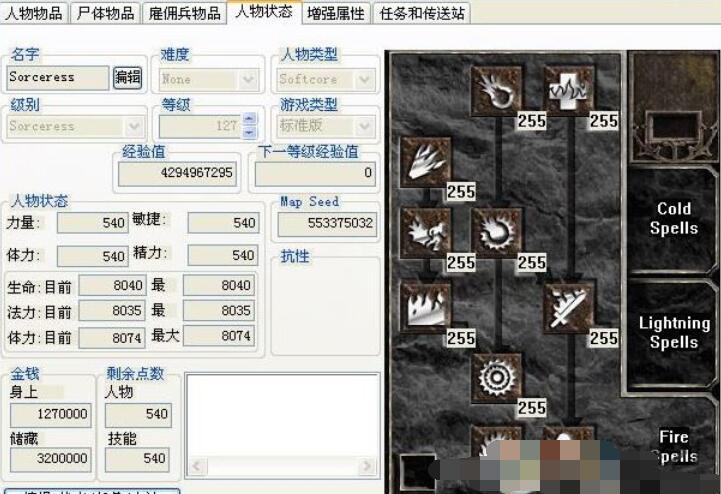Image resolution: width=721 pixels, height=494 pixels.
Task: Click the 法力 maximum field 8035
Action: click(219, 311)
